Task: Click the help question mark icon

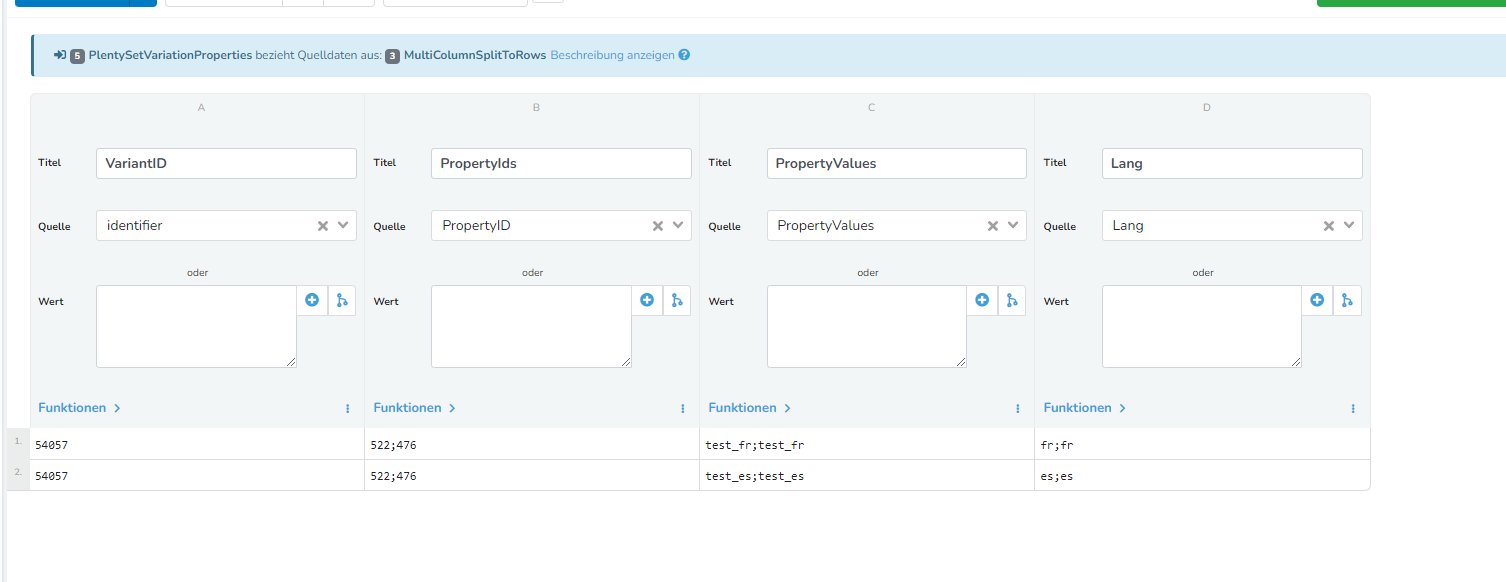Action: (684, 55)
